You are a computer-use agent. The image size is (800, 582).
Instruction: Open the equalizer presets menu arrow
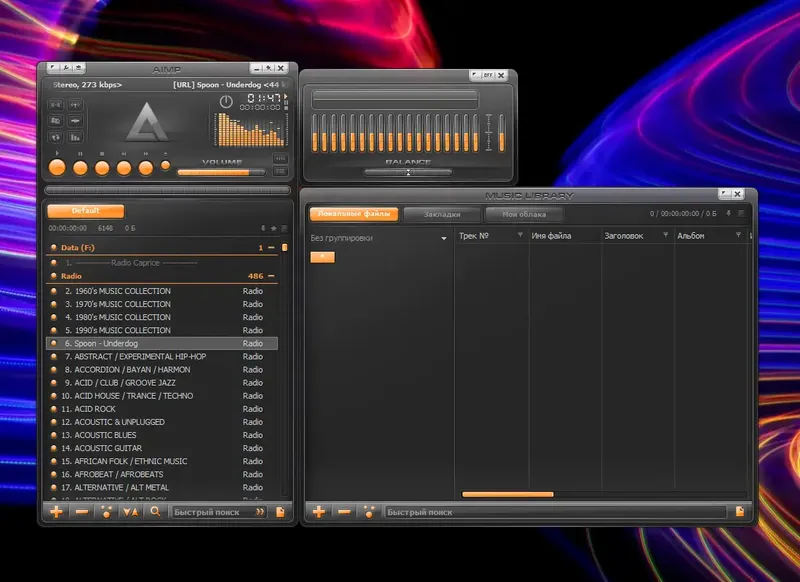pyautogui.click(x=475, y=75)
